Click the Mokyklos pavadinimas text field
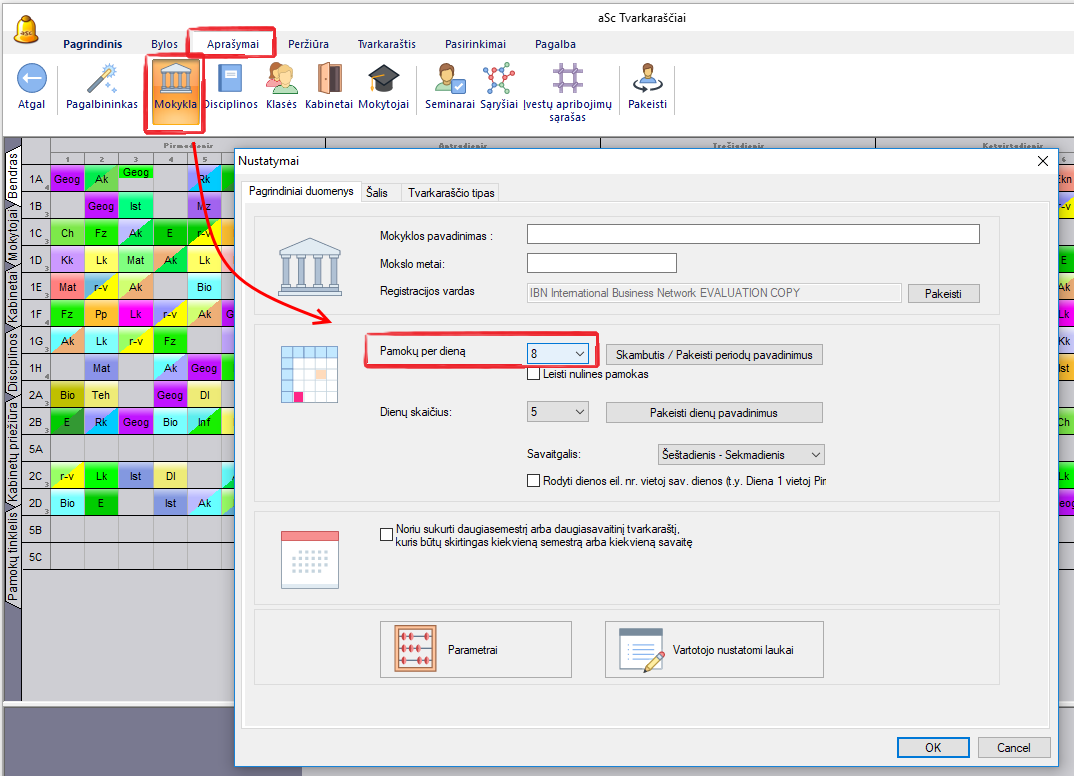 coord(752,234)
